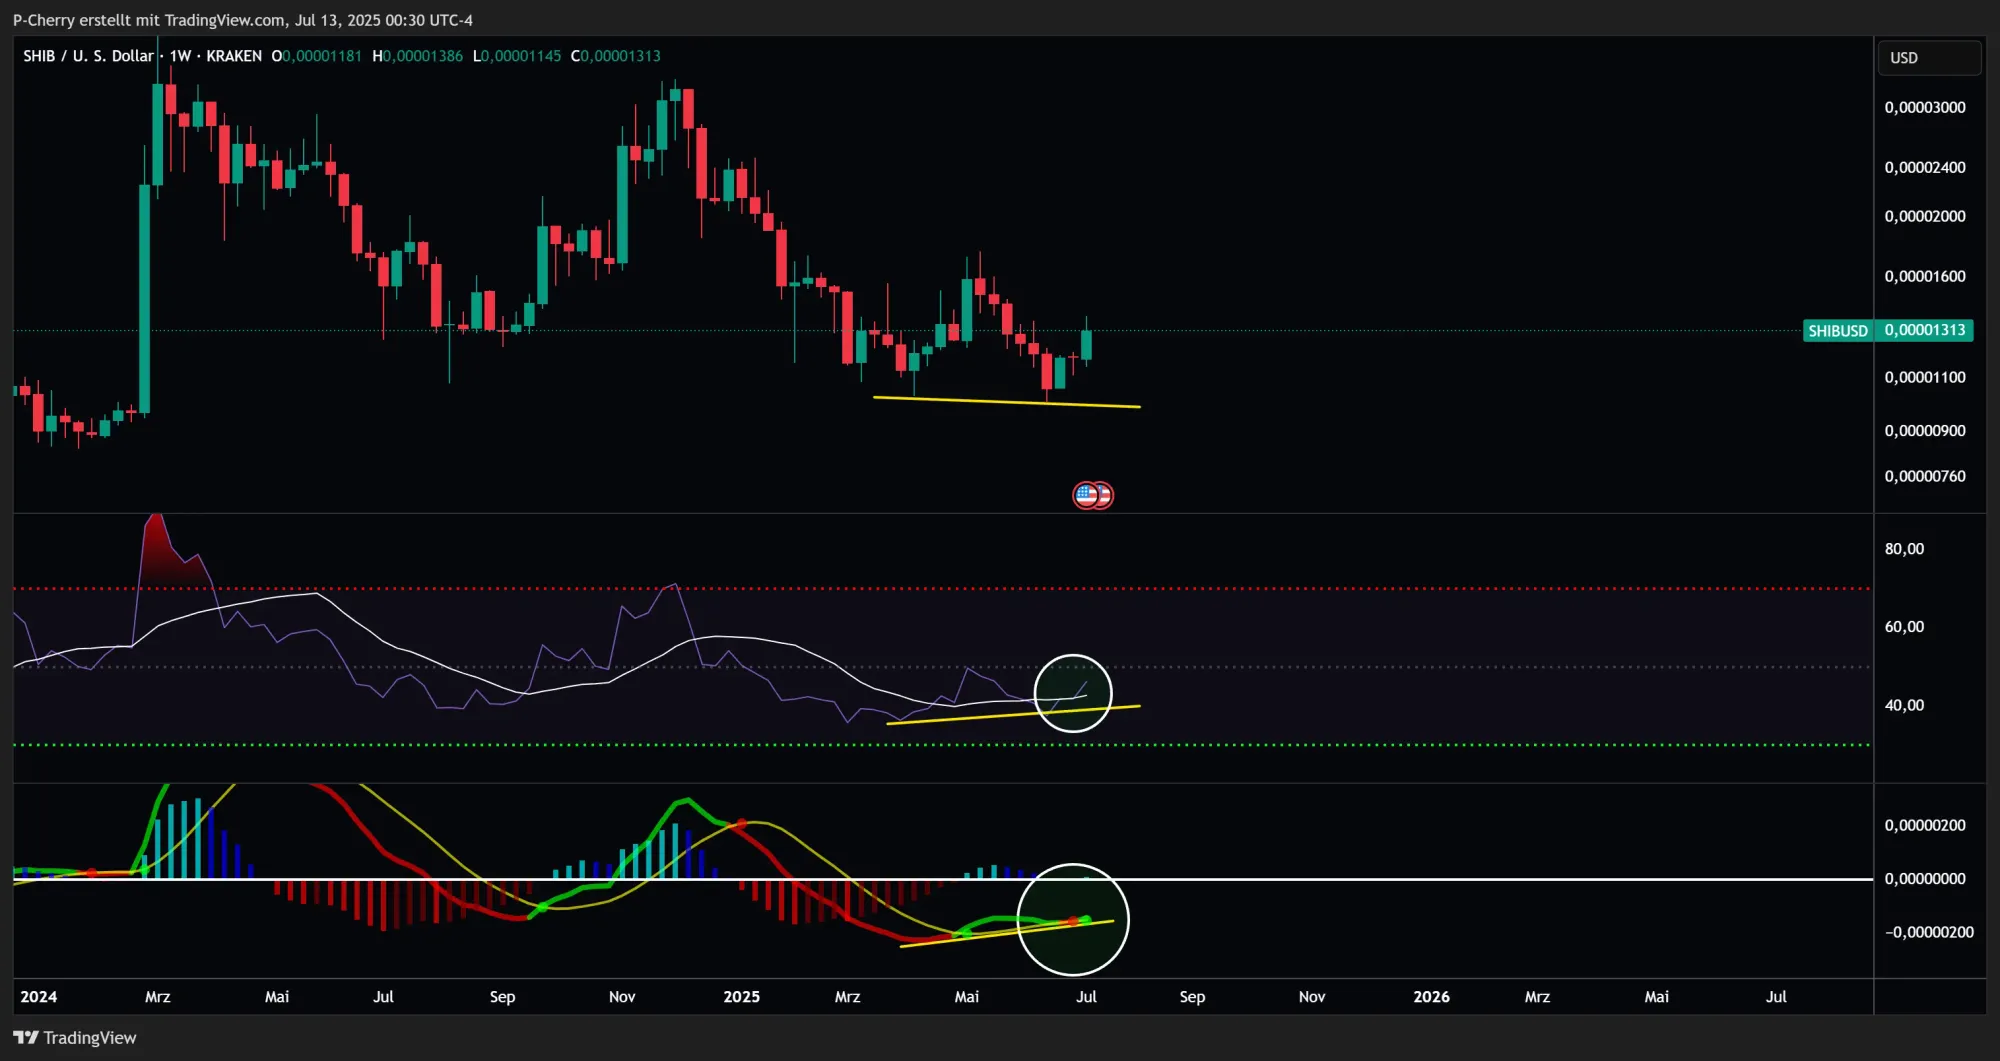2000x1061 pixels.
Task: Click the white MACD zero line
Action: click(942, 879)
